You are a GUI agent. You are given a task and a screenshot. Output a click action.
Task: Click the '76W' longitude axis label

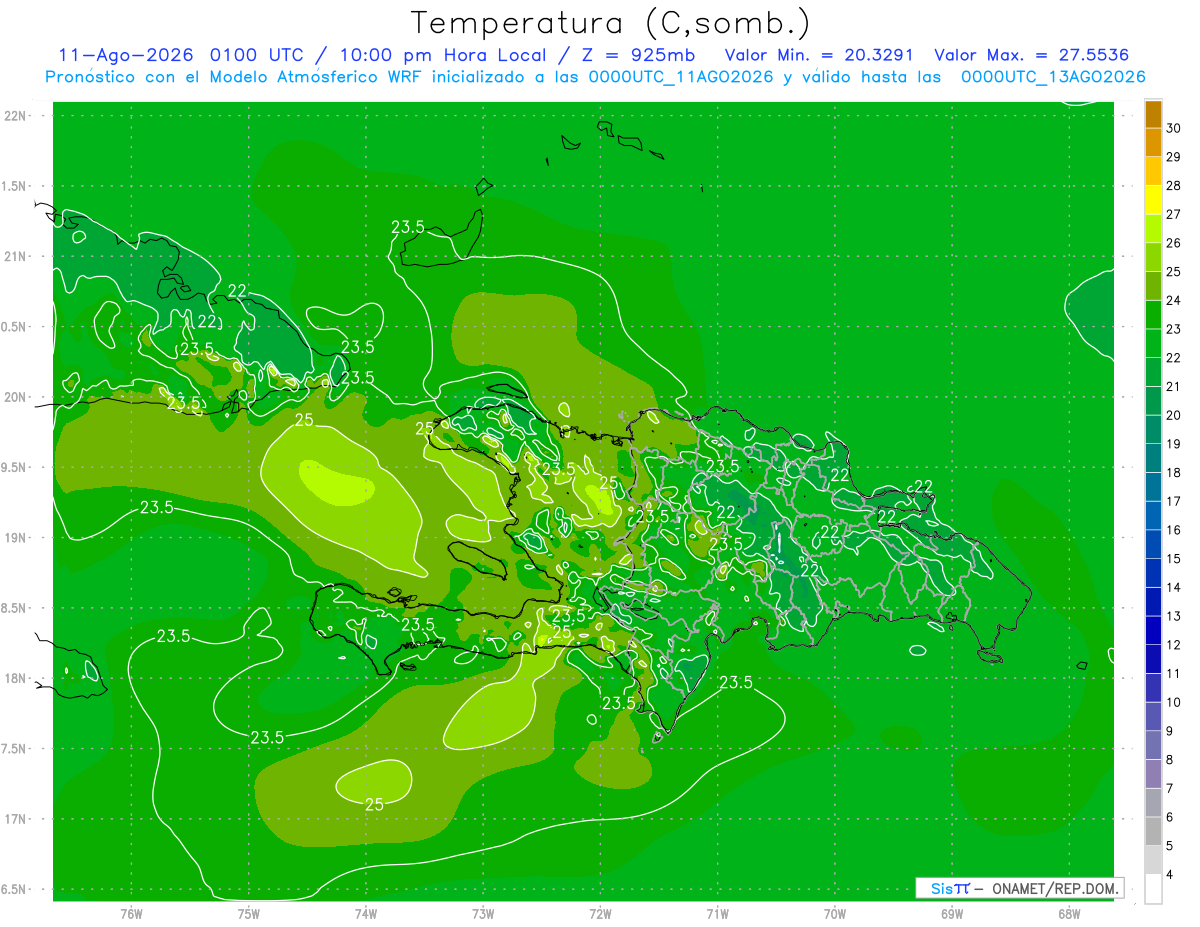tap(131, 914)
